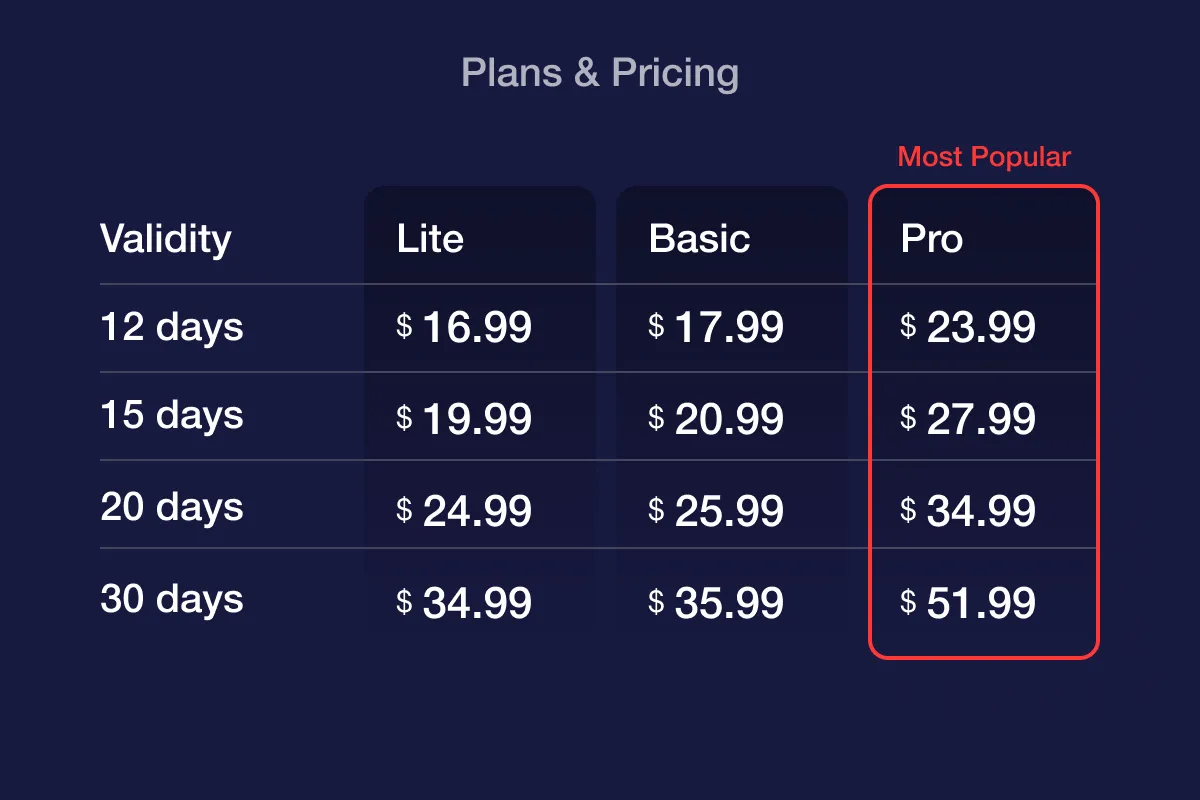Choose the Basic 12 days $17.99 price

click(716, 327)
